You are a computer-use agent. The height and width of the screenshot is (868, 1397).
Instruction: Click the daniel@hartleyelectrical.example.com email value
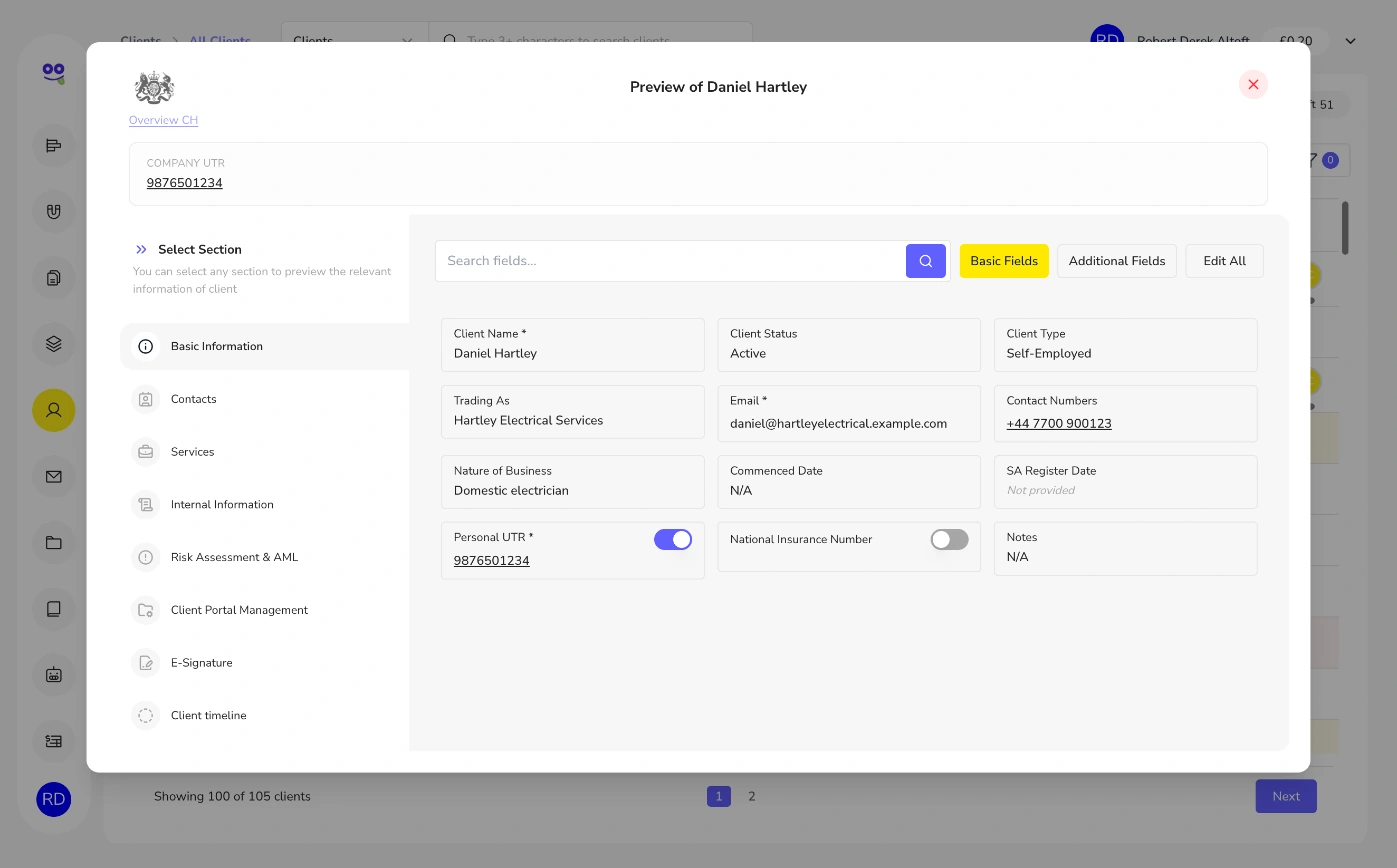838,423
